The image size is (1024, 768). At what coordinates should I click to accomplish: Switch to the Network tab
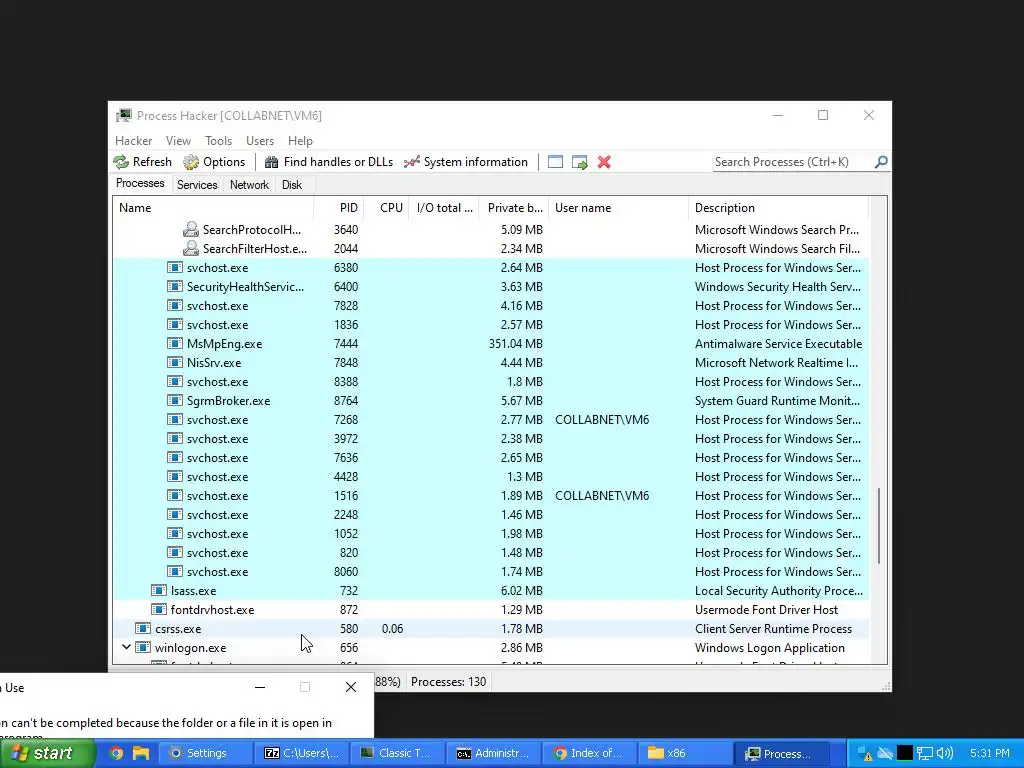click(249, 185)
